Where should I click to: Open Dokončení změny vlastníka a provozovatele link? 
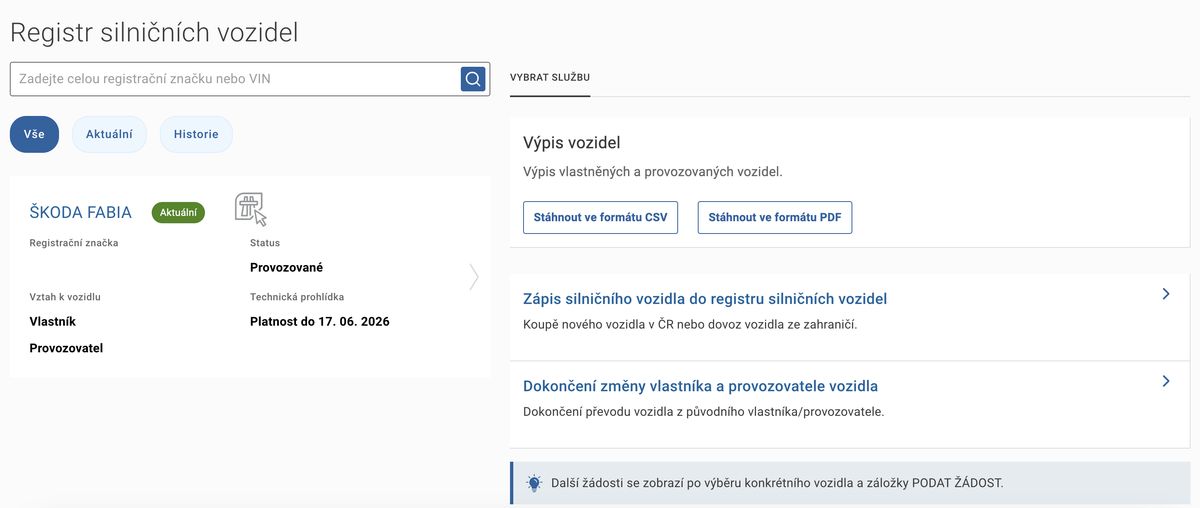(701, 386)
